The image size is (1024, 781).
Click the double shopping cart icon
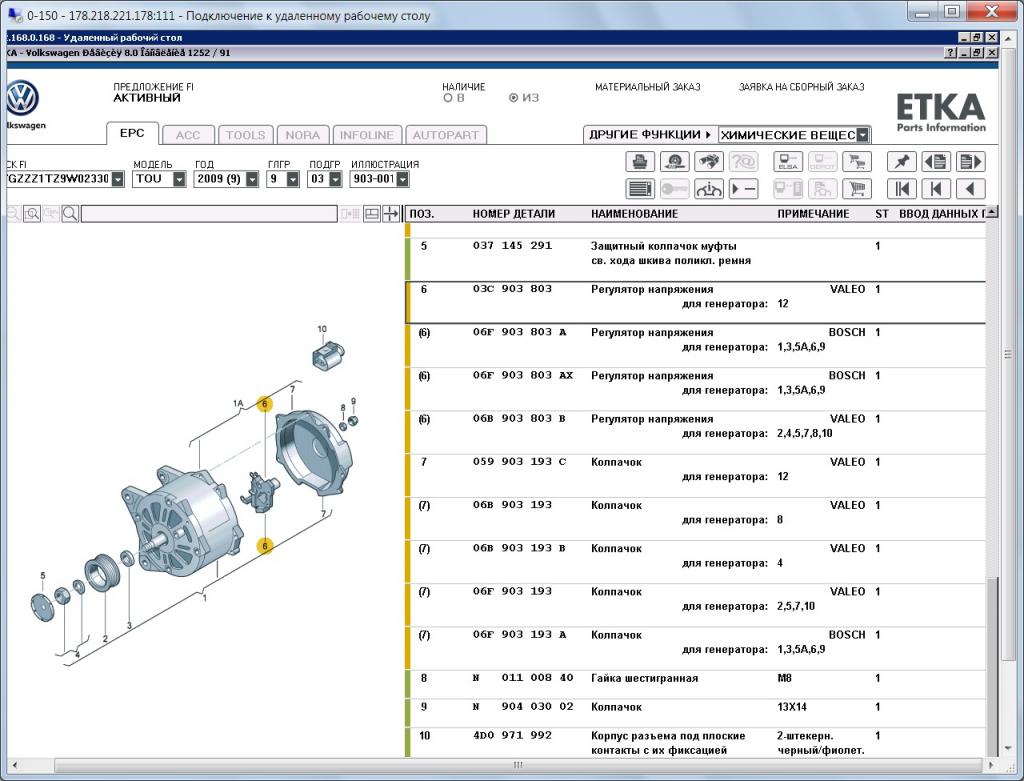coord(857,162)
